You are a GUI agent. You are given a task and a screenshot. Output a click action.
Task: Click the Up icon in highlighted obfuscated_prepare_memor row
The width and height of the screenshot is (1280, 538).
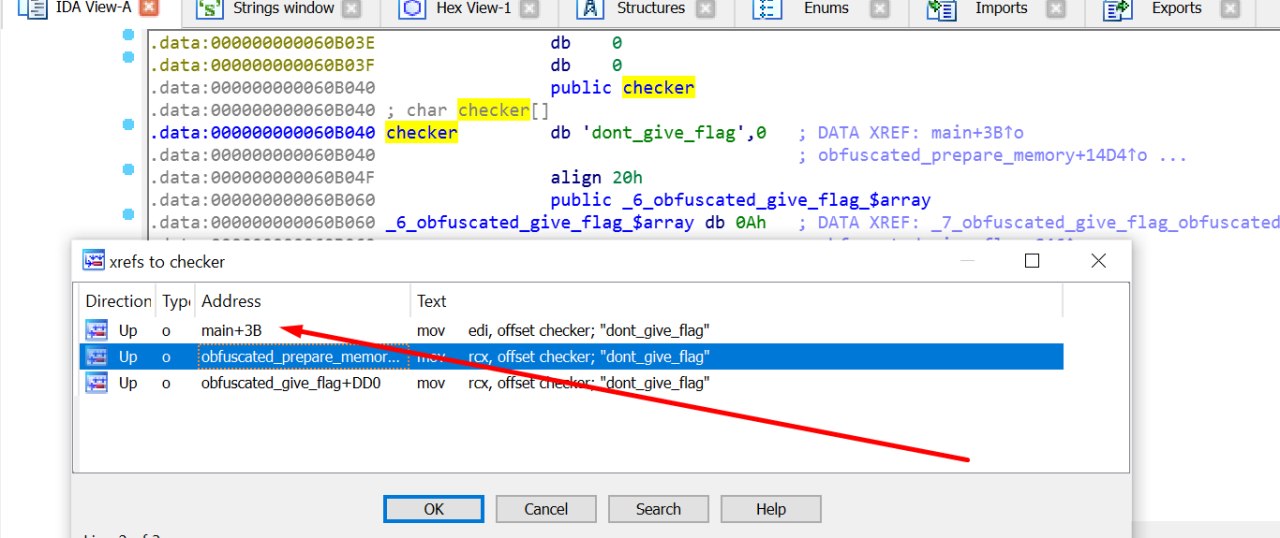[97, 356]
